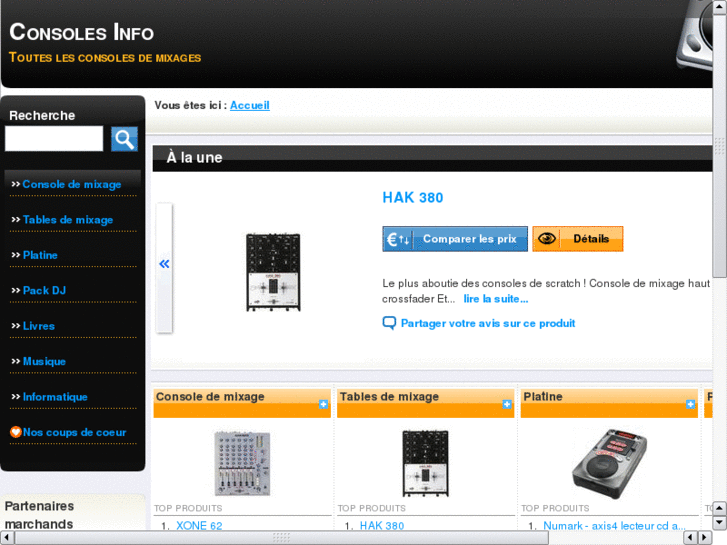The image size is (727, 545).
Task: Open the Livres category
Action: (39, 326)
